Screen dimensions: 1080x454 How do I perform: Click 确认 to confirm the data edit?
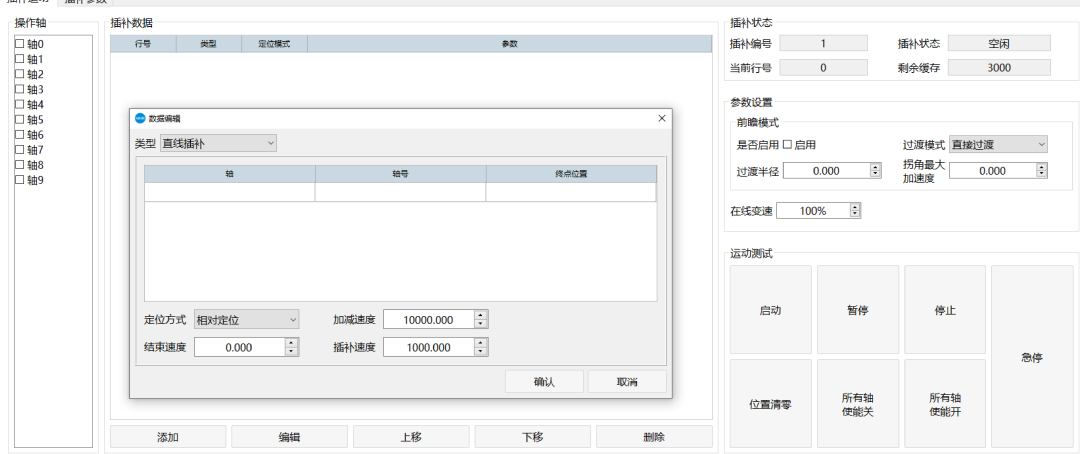tap(544, 381)
